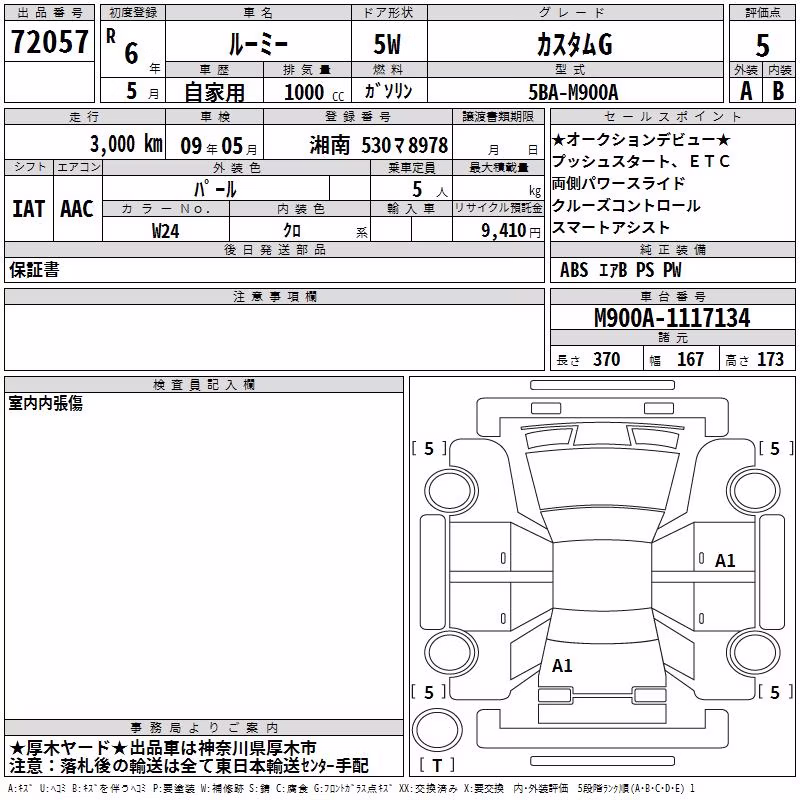The image size is (800, 800).
Task: Click セールスポイント header
Action: (672, 117)
